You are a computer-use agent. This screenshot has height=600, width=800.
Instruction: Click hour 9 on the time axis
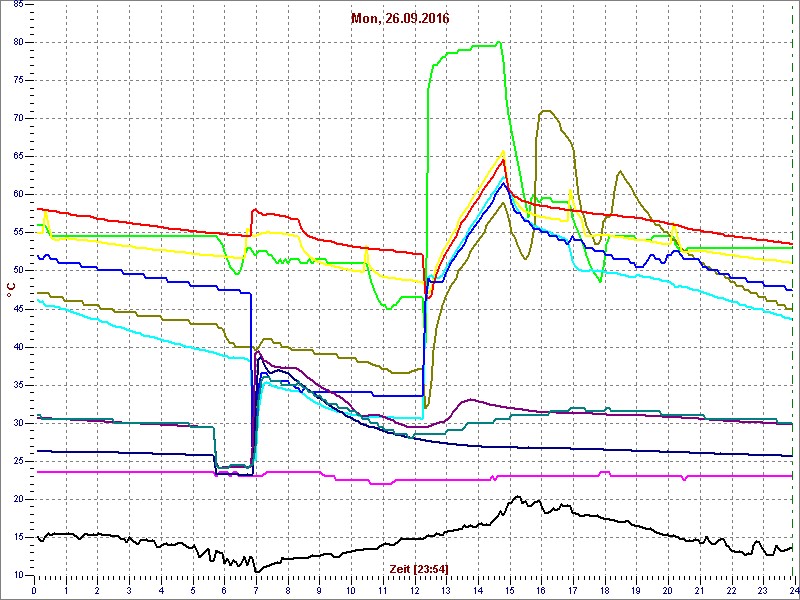(319, 590)
